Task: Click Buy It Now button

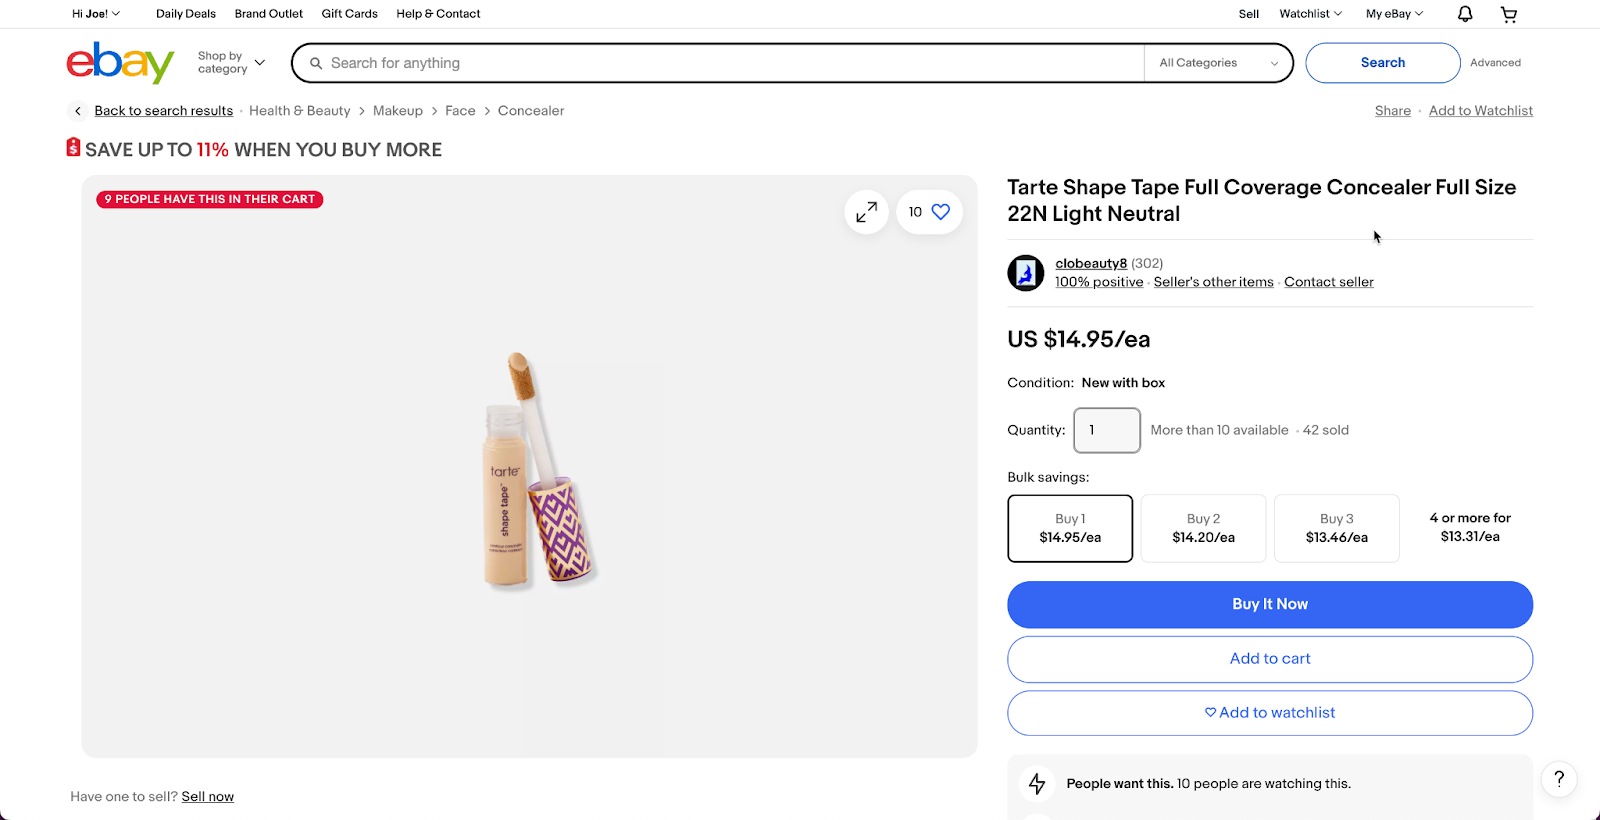Action: coord(1270,605)
